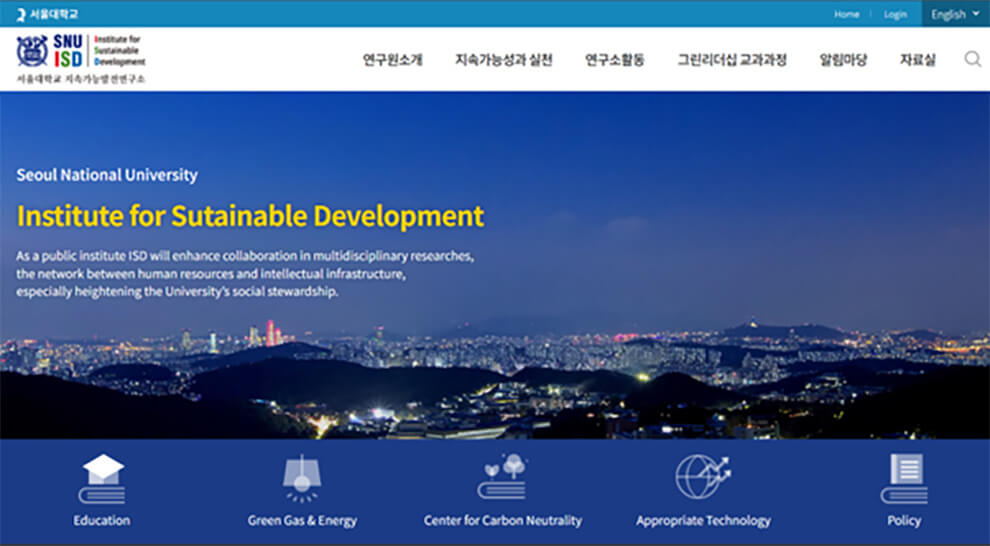Click the Appropriate Technology globe icon

pos(703,477)
